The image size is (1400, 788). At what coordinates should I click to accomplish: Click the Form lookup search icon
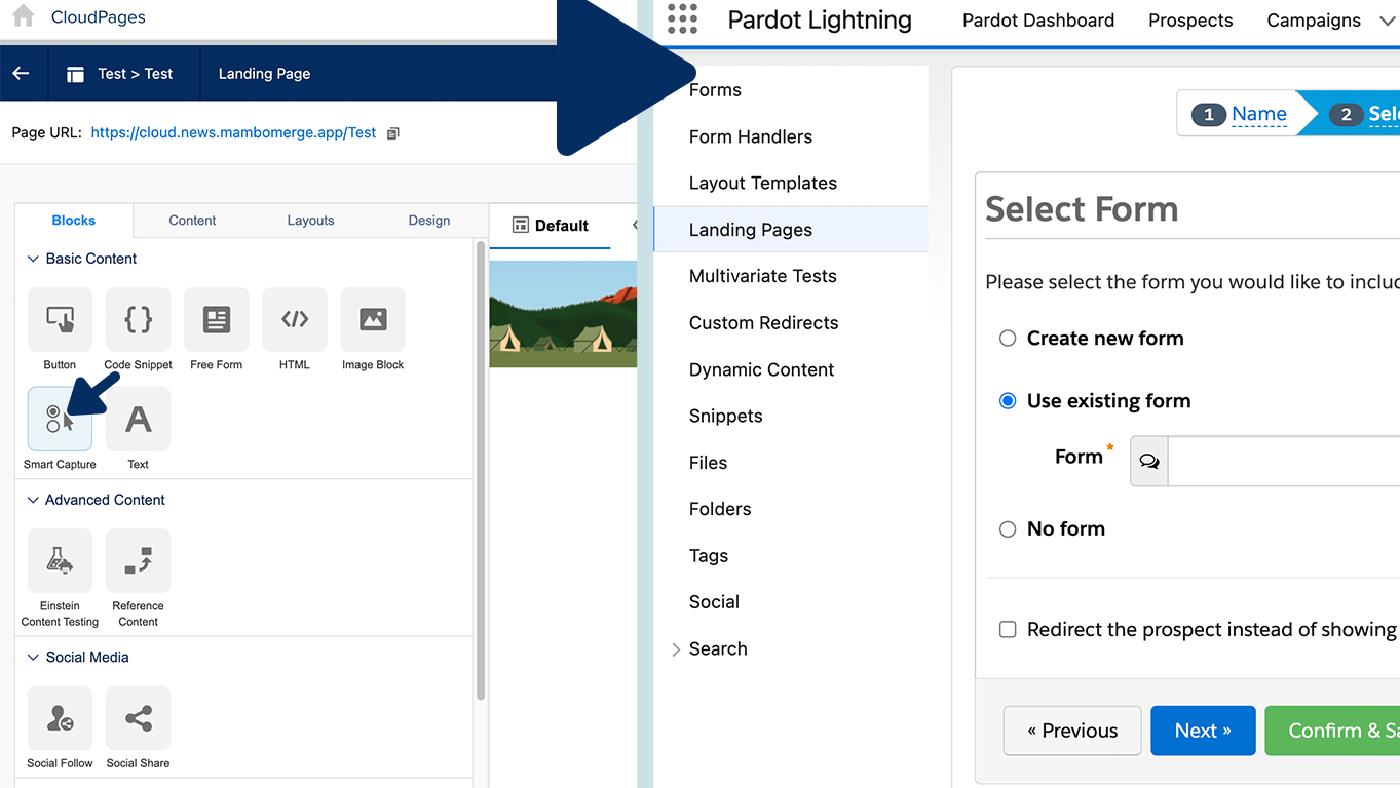[1148, 460]
